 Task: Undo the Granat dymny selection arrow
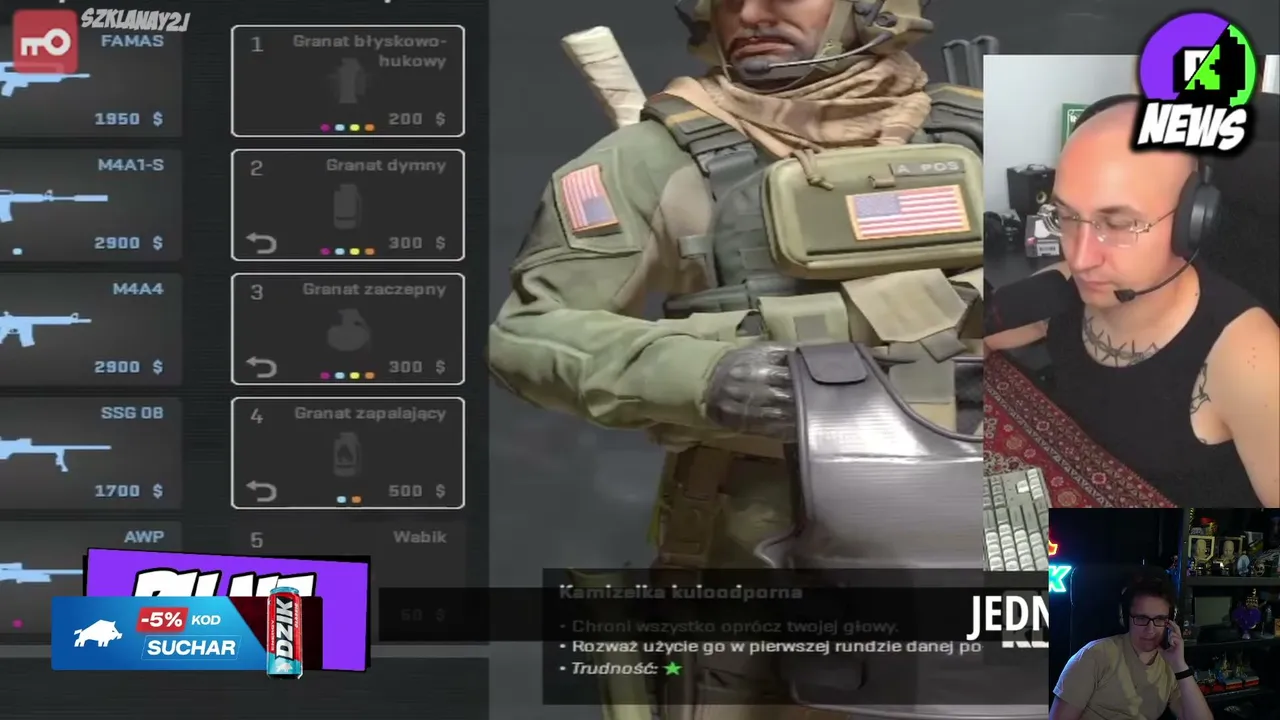point(261,242)
